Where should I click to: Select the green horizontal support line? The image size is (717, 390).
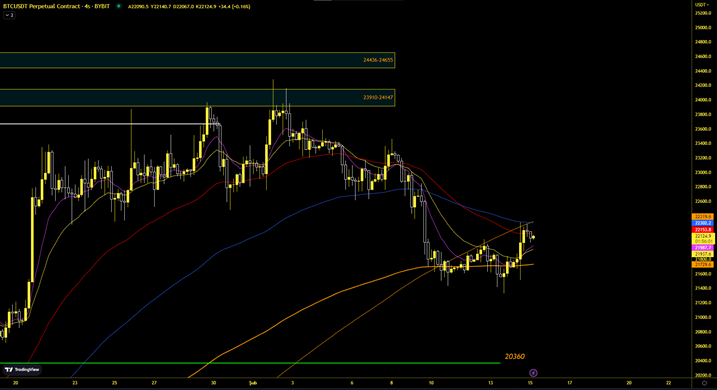click(250, 363)
